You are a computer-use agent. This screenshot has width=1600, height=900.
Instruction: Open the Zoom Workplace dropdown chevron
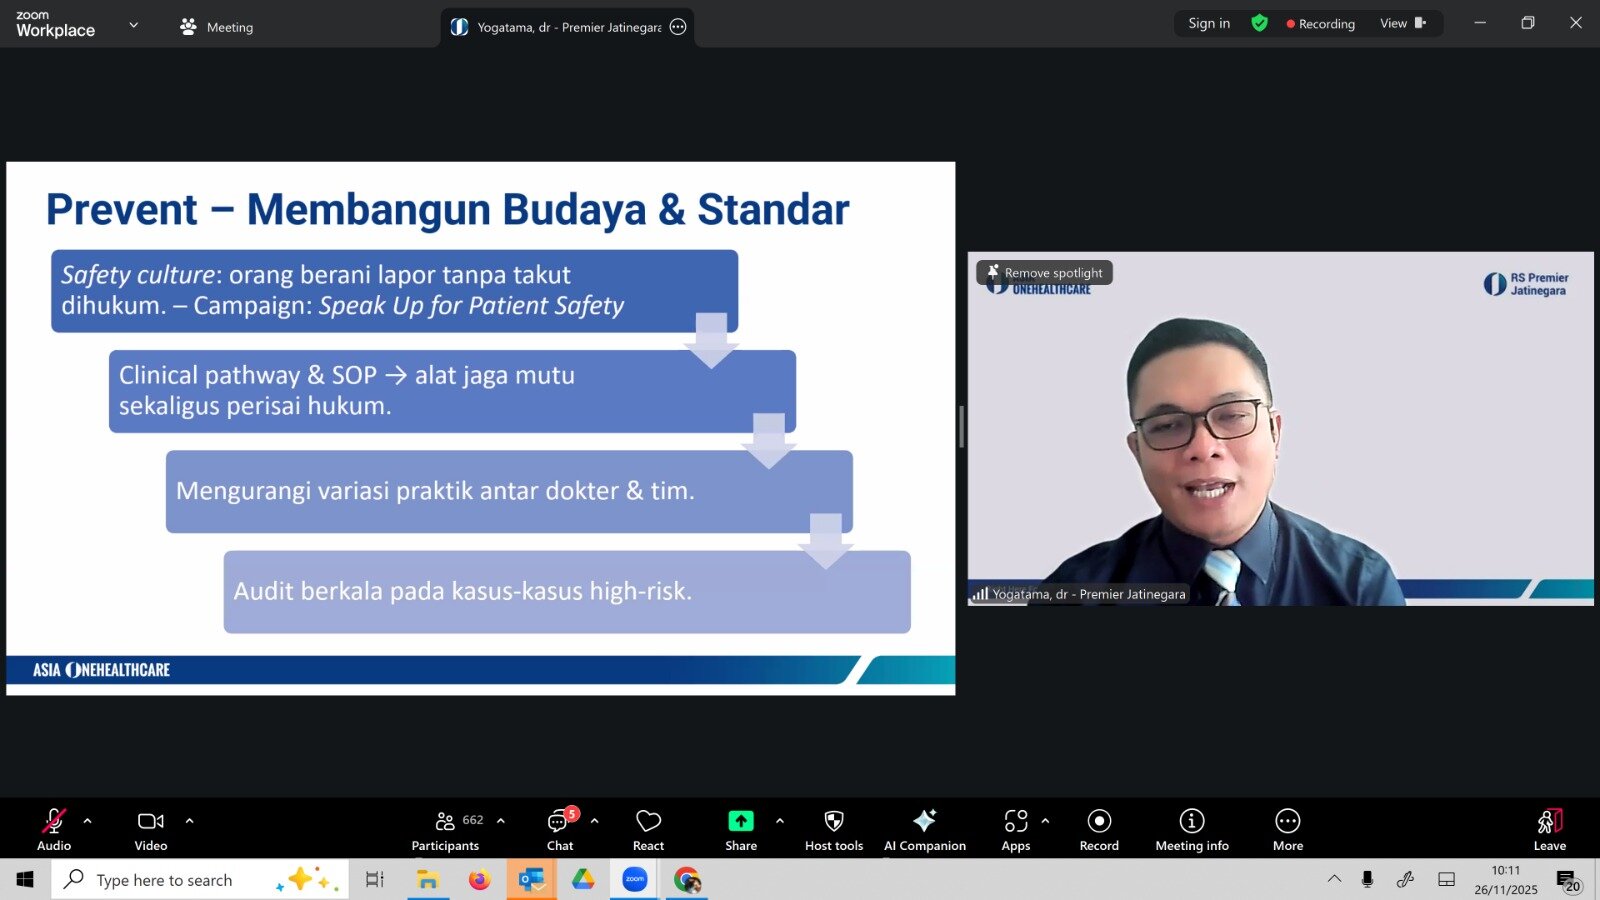[x=134, y=25]
